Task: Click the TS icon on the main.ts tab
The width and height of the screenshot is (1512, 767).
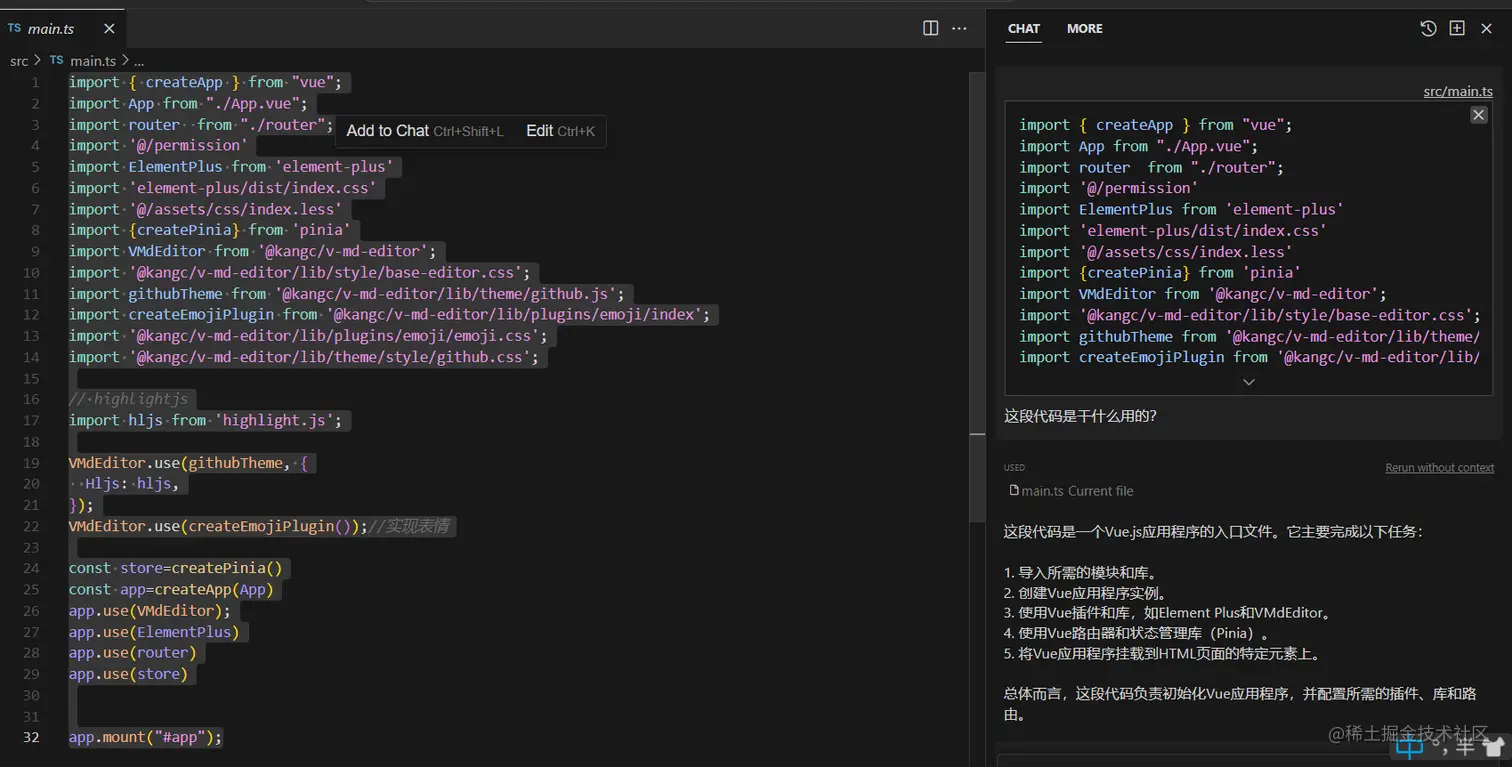Action: pyautogui.click(x=14, y=29)
